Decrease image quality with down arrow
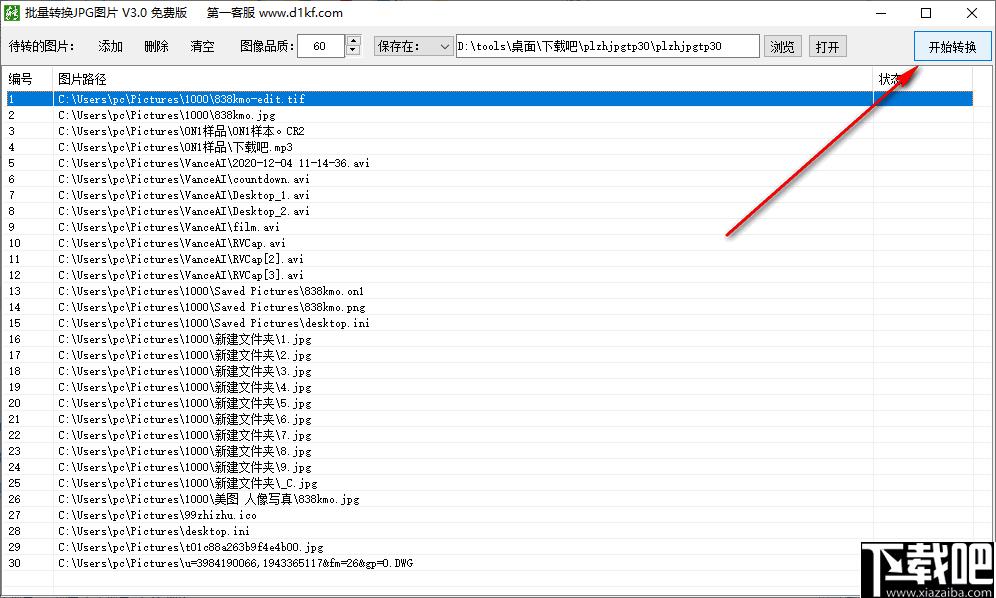 [x=353, y=51]
